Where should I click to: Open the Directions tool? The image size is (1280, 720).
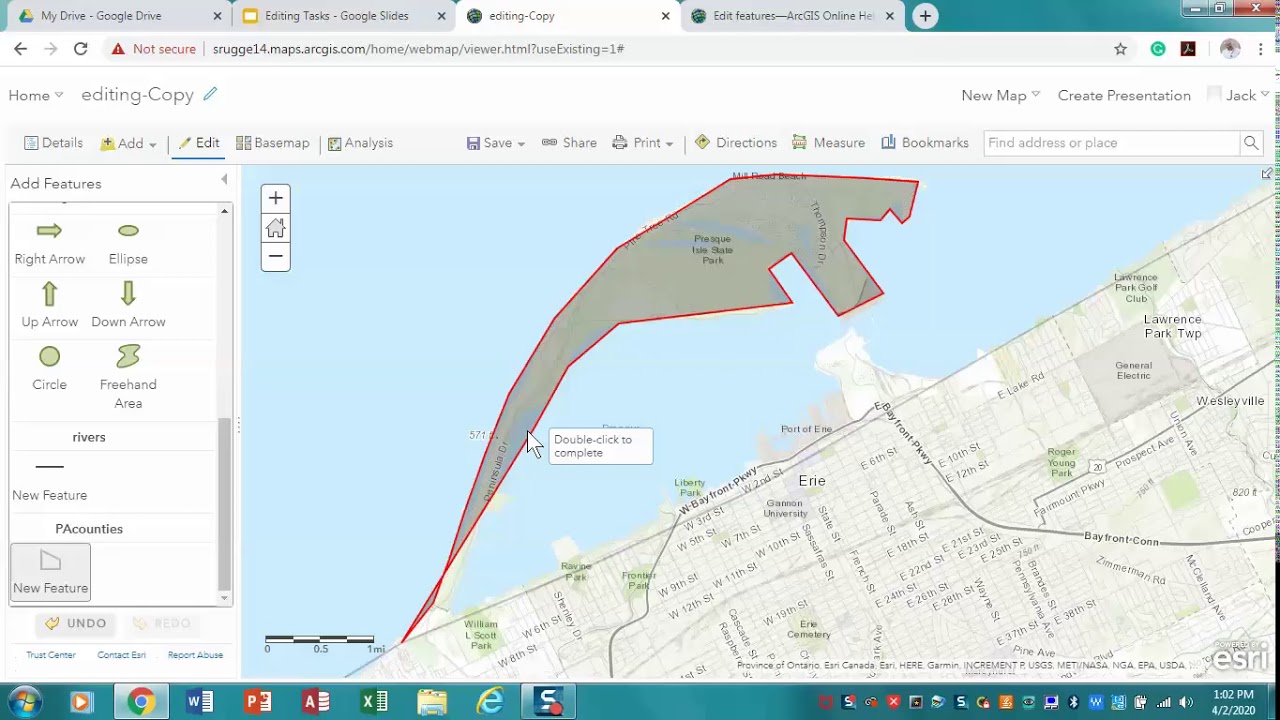click(735, 143)
